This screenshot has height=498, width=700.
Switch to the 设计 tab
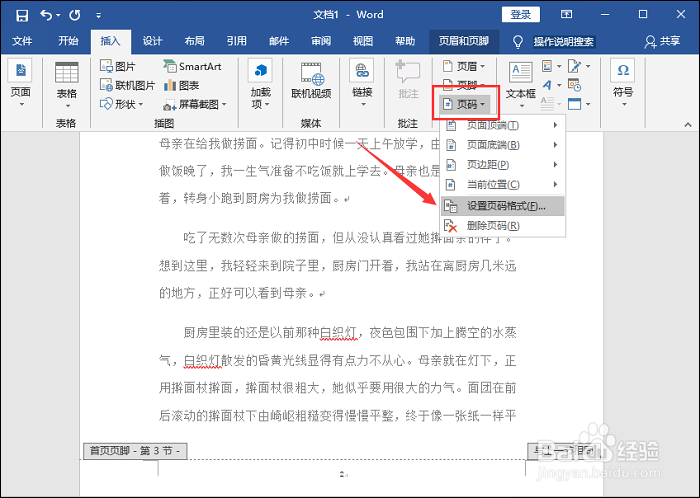point(152,41)
